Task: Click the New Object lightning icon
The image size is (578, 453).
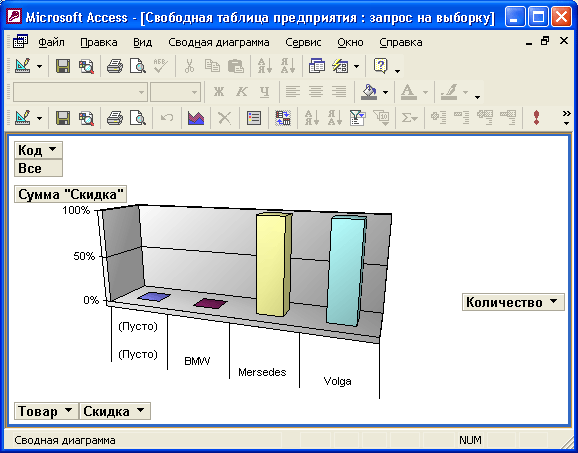Action: [340, 66]
